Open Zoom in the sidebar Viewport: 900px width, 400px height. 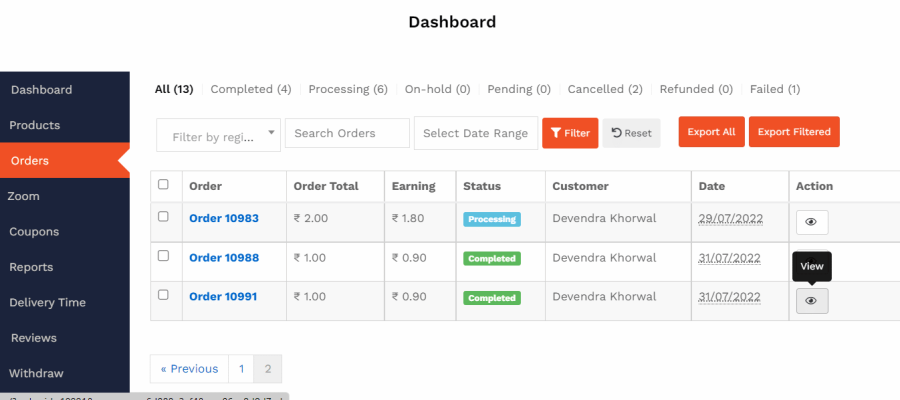click(x=65, y=196)
